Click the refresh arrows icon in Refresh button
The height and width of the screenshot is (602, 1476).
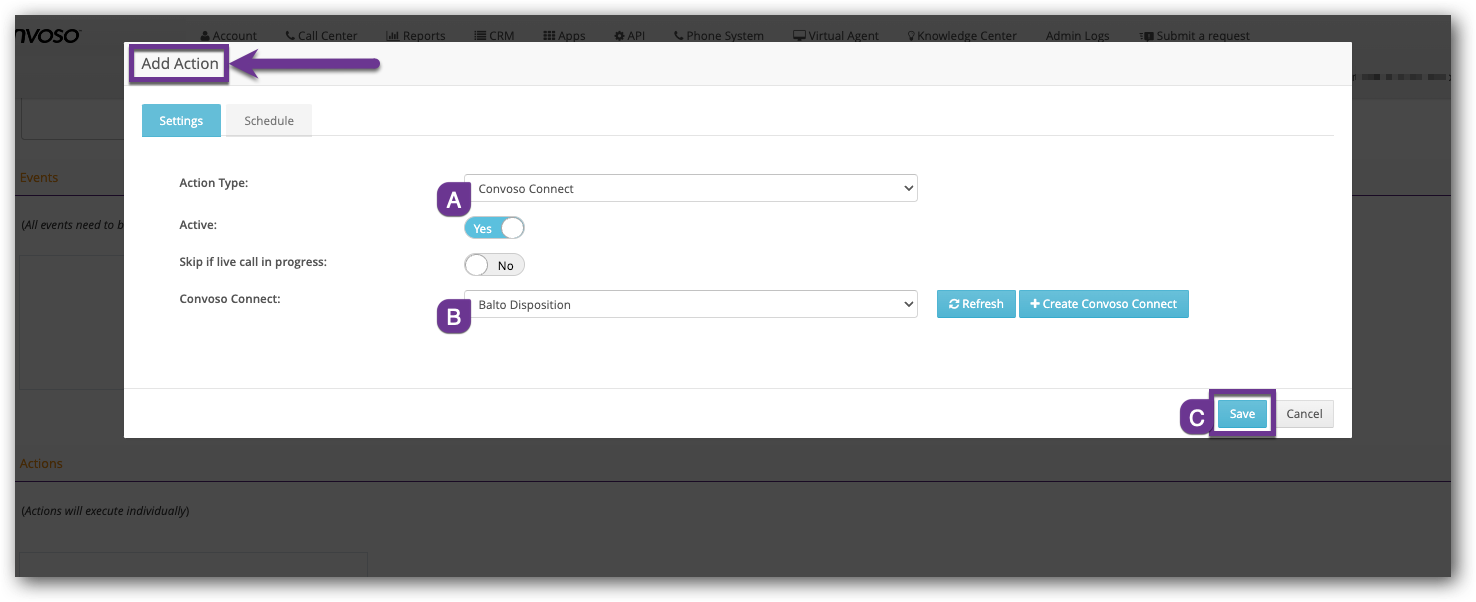(954, 304)
